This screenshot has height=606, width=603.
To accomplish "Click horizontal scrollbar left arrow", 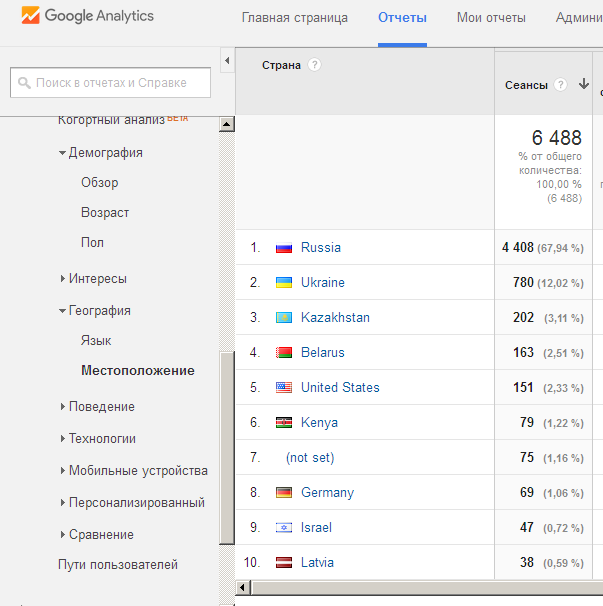I will (x=243, y=588).
